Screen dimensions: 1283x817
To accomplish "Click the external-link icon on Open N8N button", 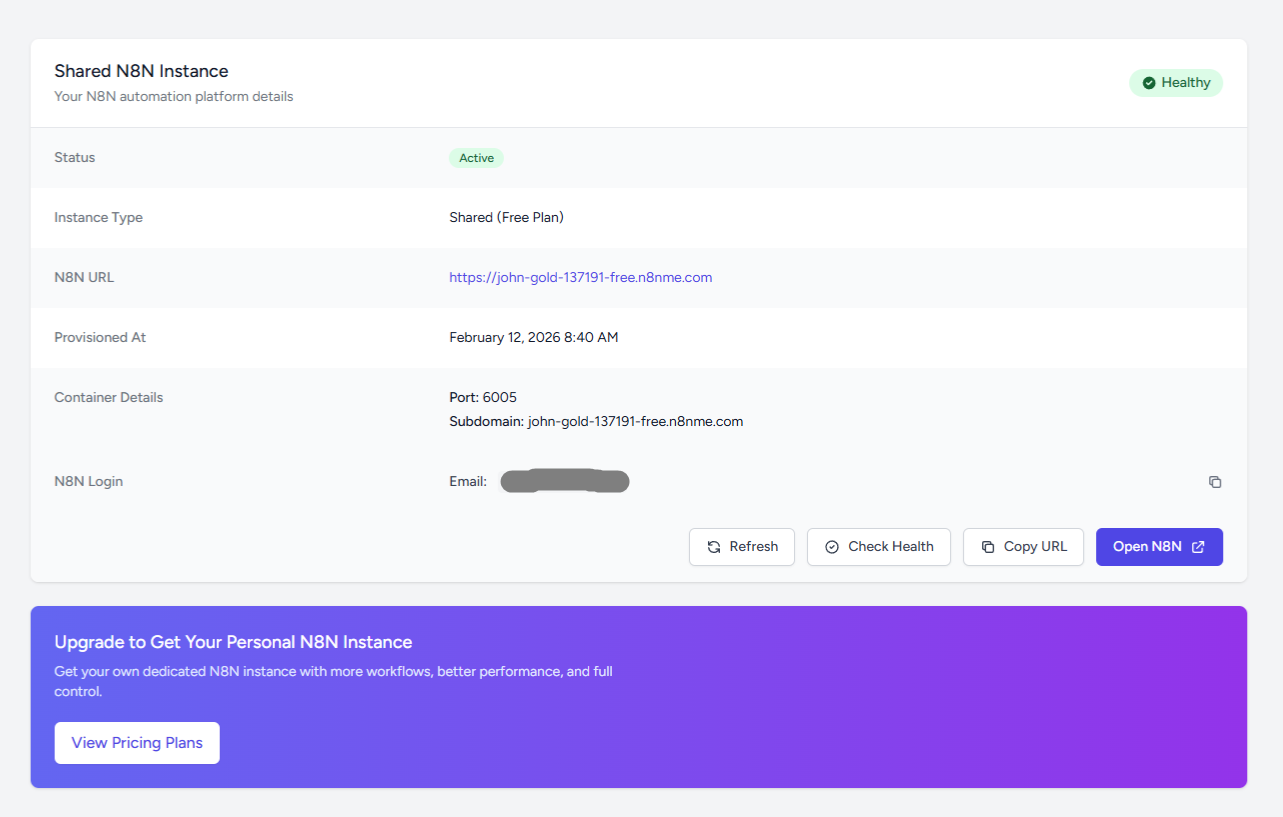I will [x=1198, y=546].
